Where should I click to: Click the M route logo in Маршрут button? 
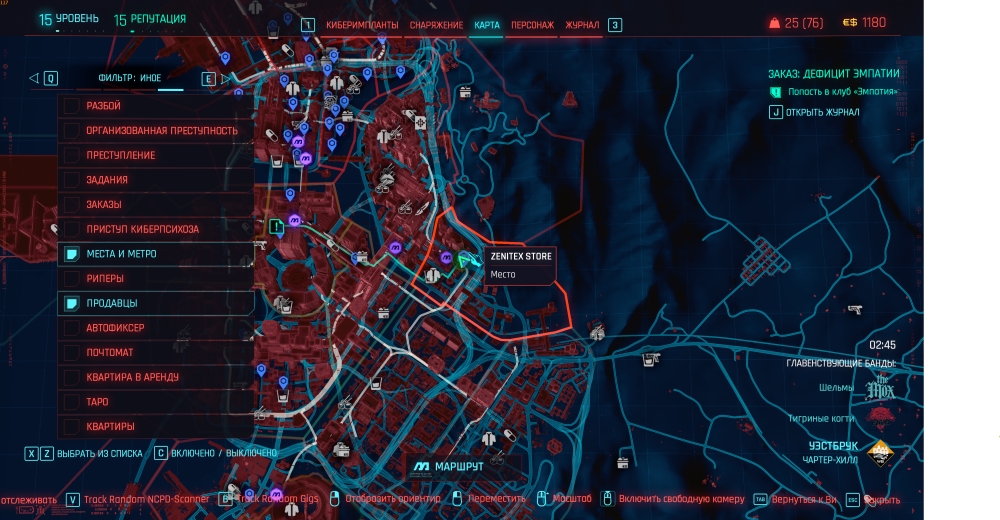click(x=421, y=467)
